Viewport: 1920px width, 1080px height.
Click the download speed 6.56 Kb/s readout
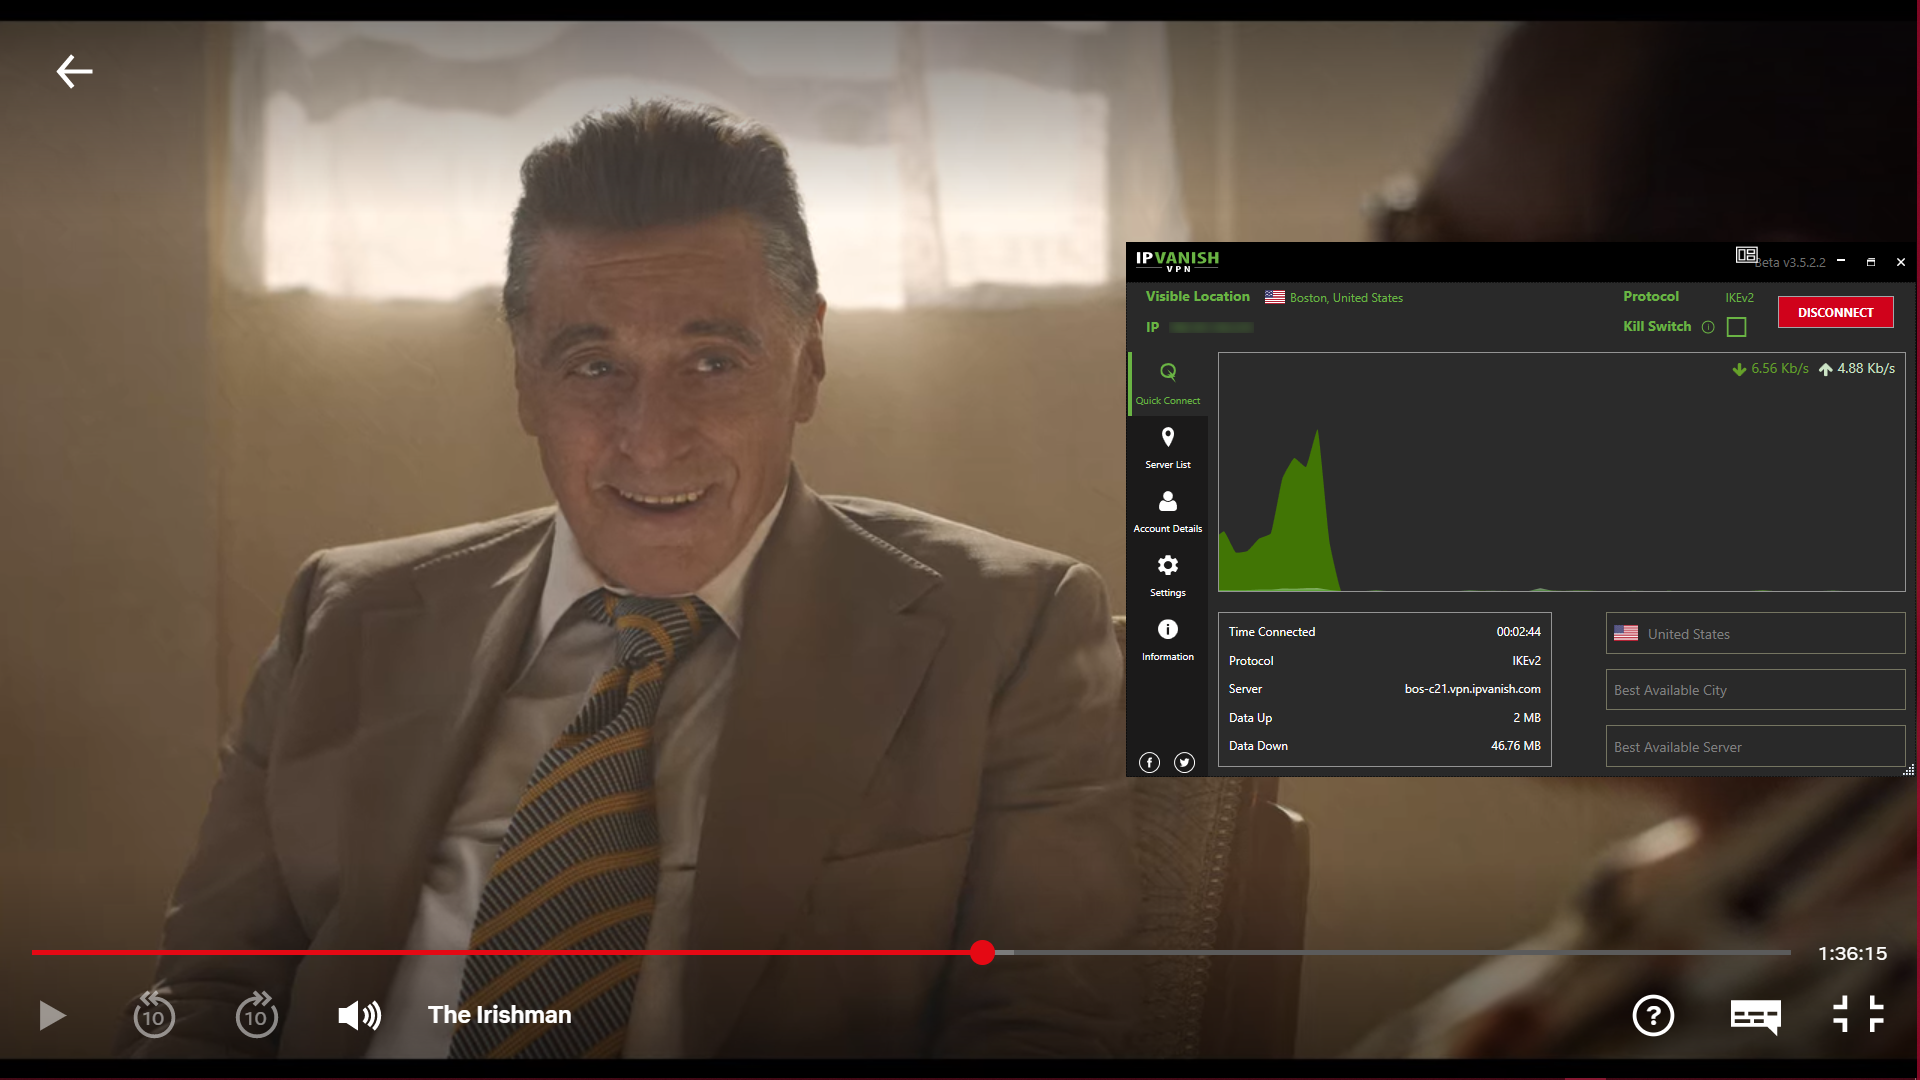(x=1770, y=368)
